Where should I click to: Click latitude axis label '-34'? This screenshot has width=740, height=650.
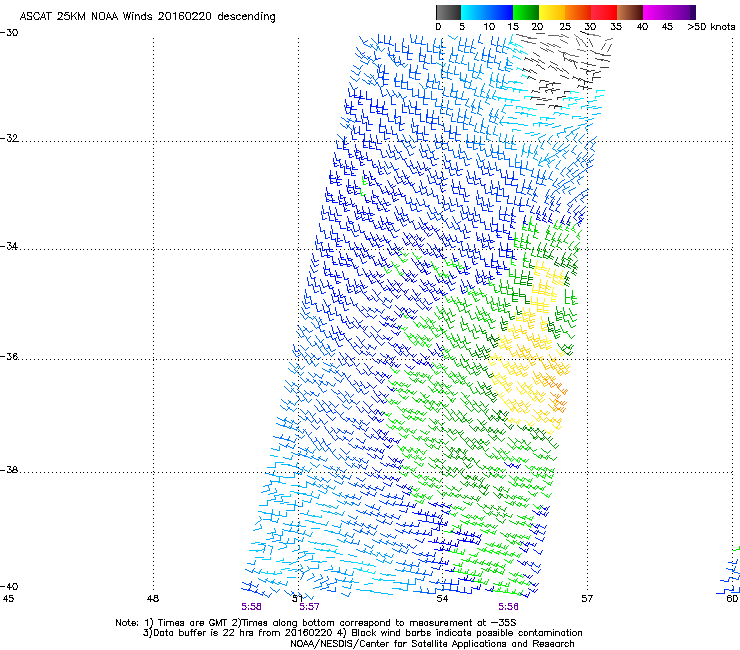point(9,246)
